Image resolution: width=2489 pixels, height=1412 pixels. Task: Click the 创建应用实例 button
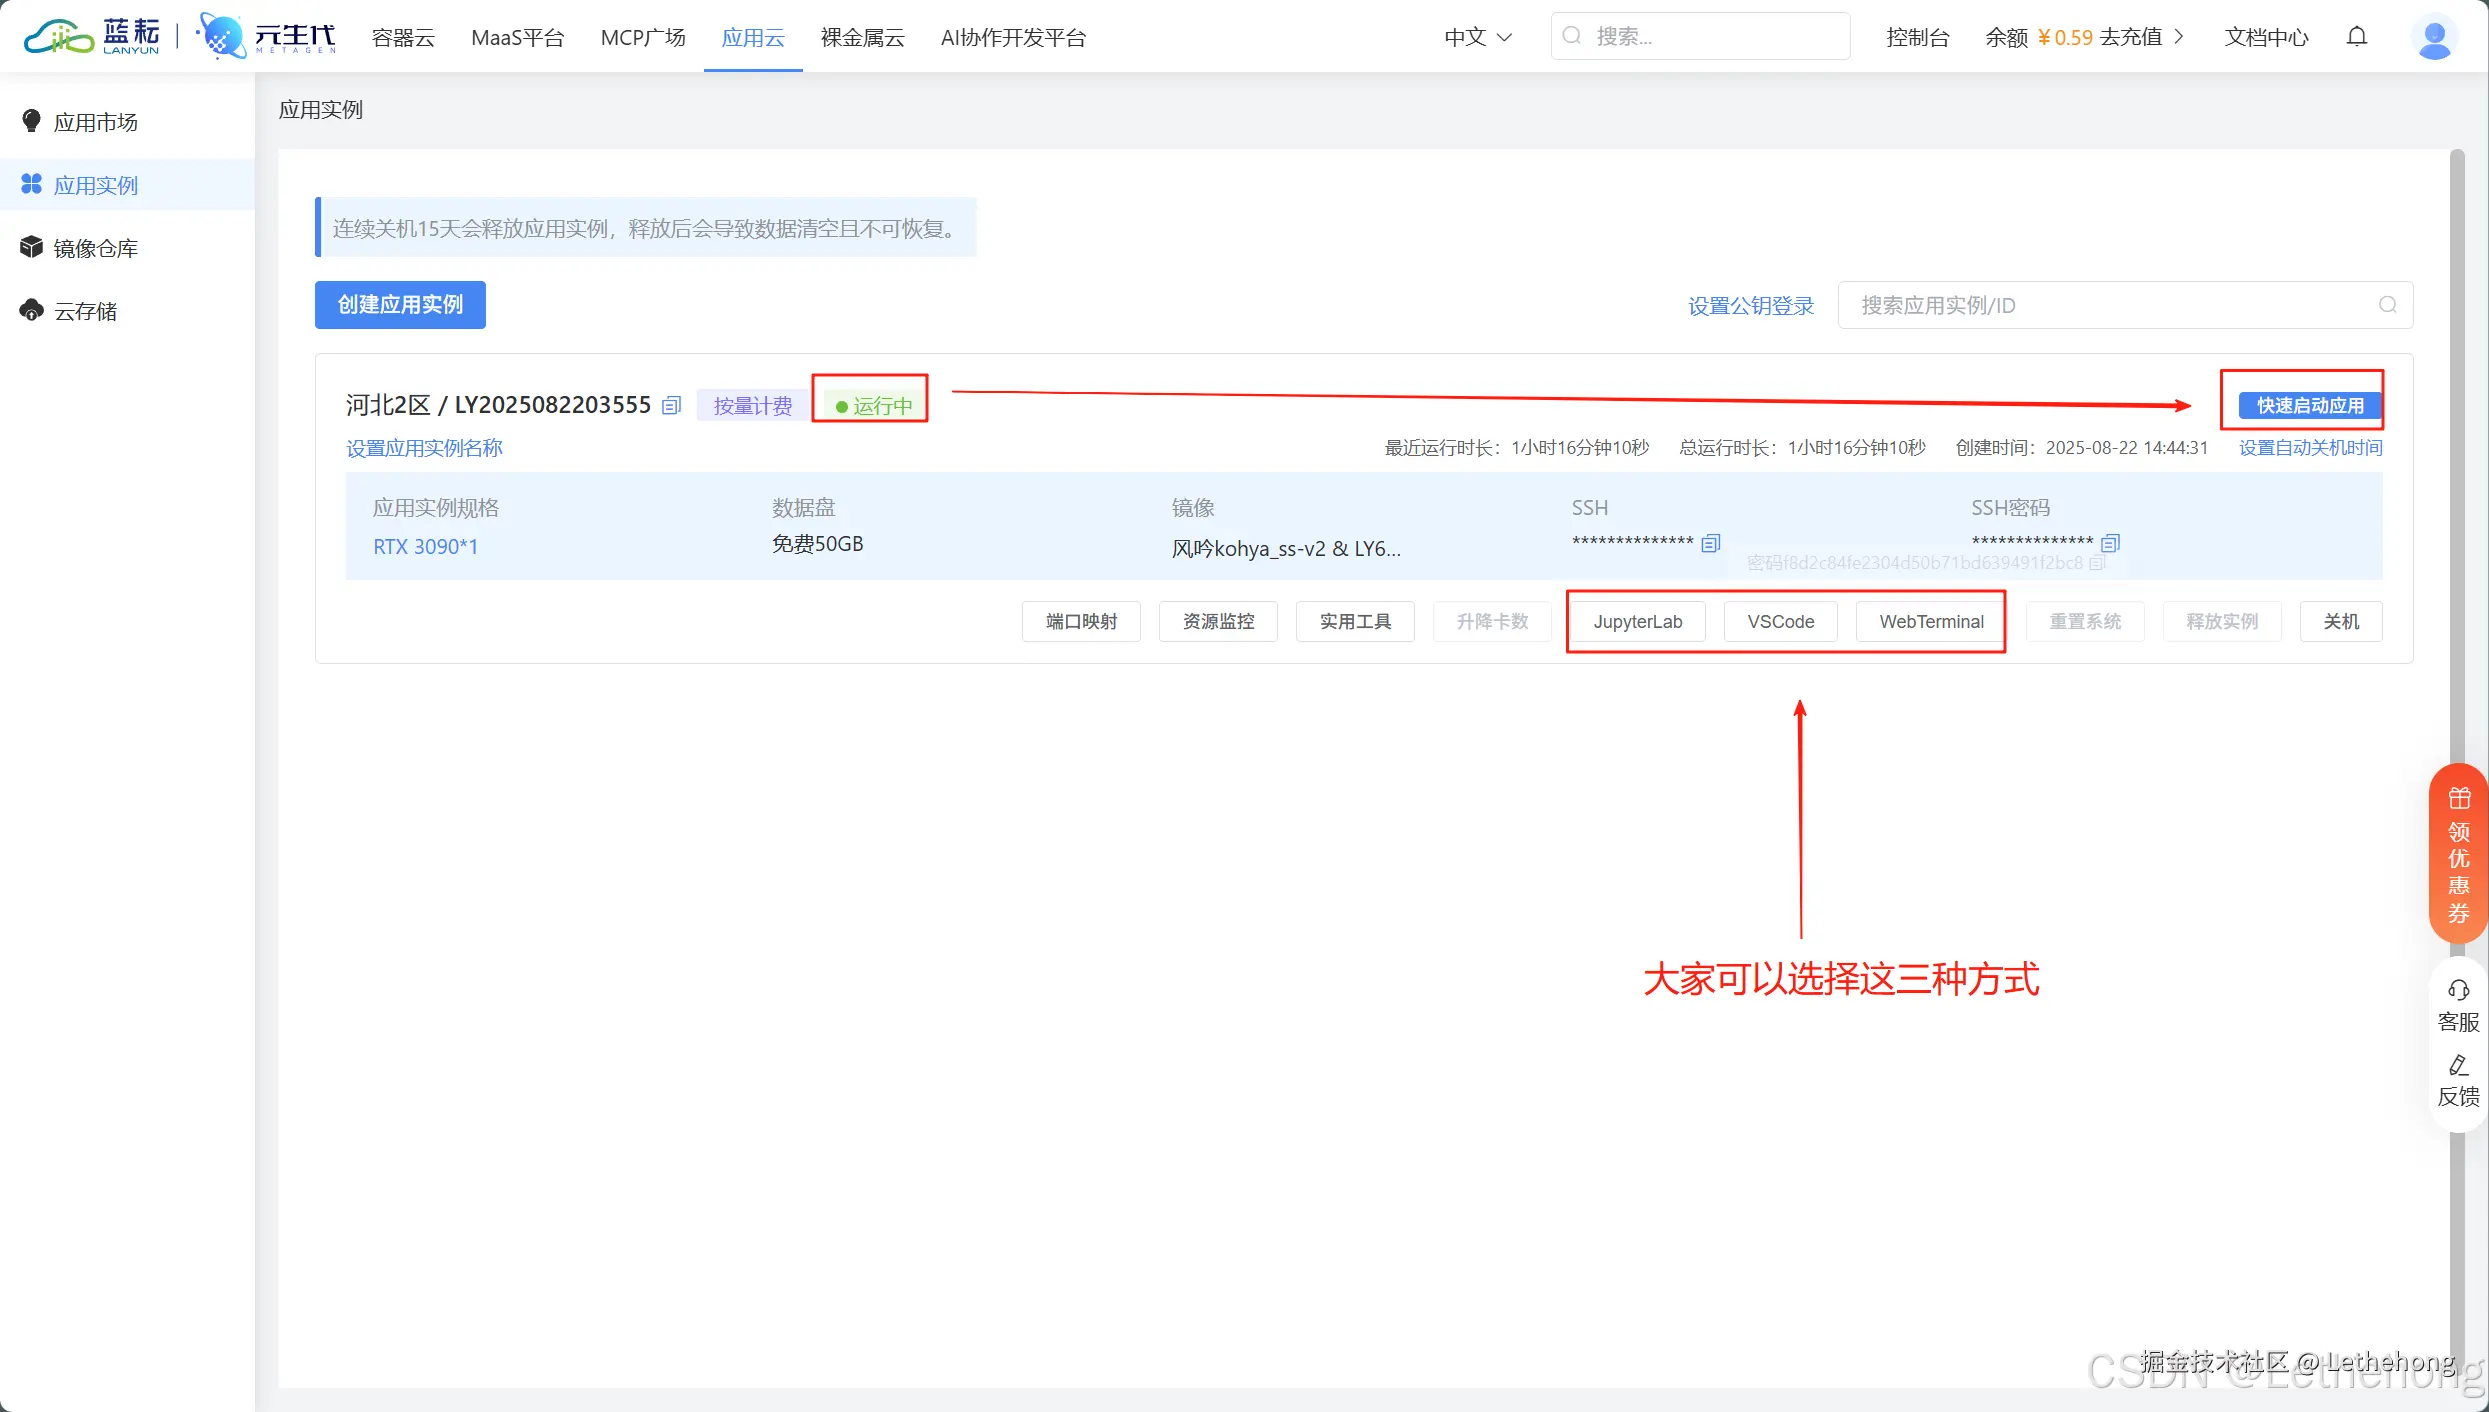399,304
